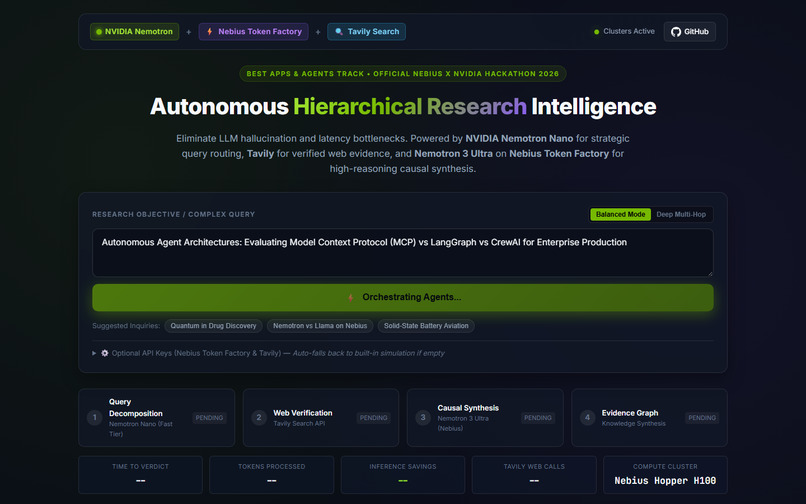Click the Compute Cluster label
This screenshot has height=504, width=806.
point(665,466)
